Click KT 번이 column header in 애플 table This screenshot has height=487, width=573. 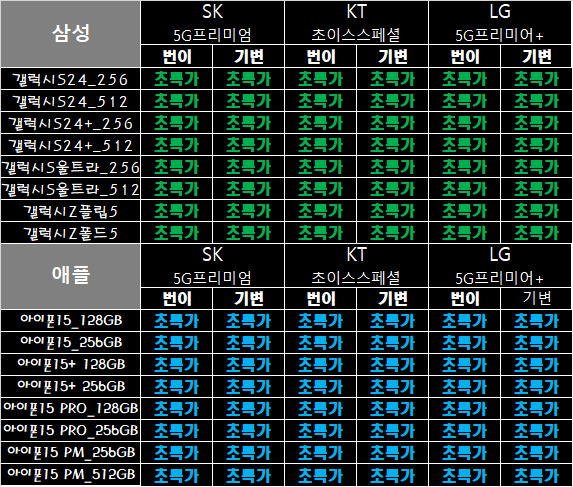[320, 298]
